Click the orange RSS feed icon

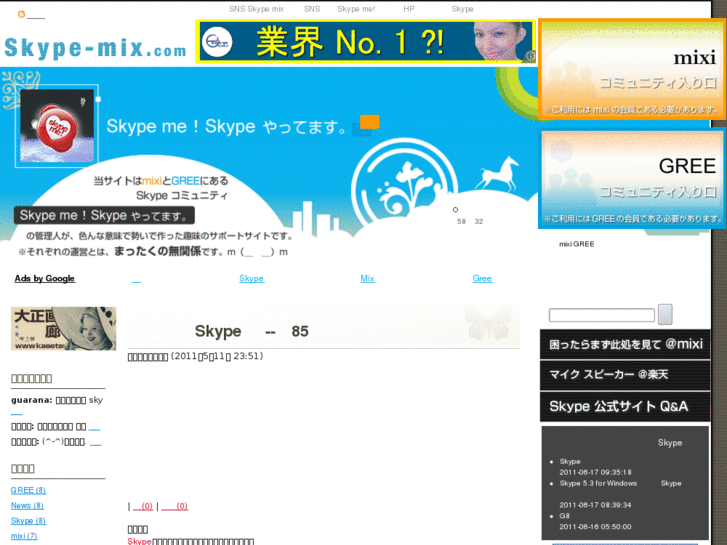[x=21, y=14]
